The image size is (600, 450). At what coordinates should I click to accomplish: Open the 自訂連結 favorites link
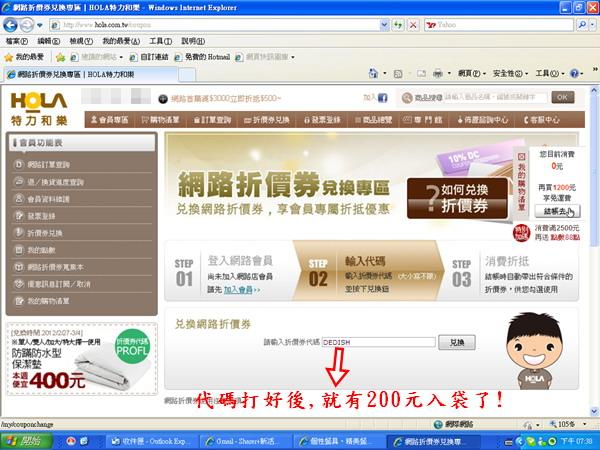point(149,57)
